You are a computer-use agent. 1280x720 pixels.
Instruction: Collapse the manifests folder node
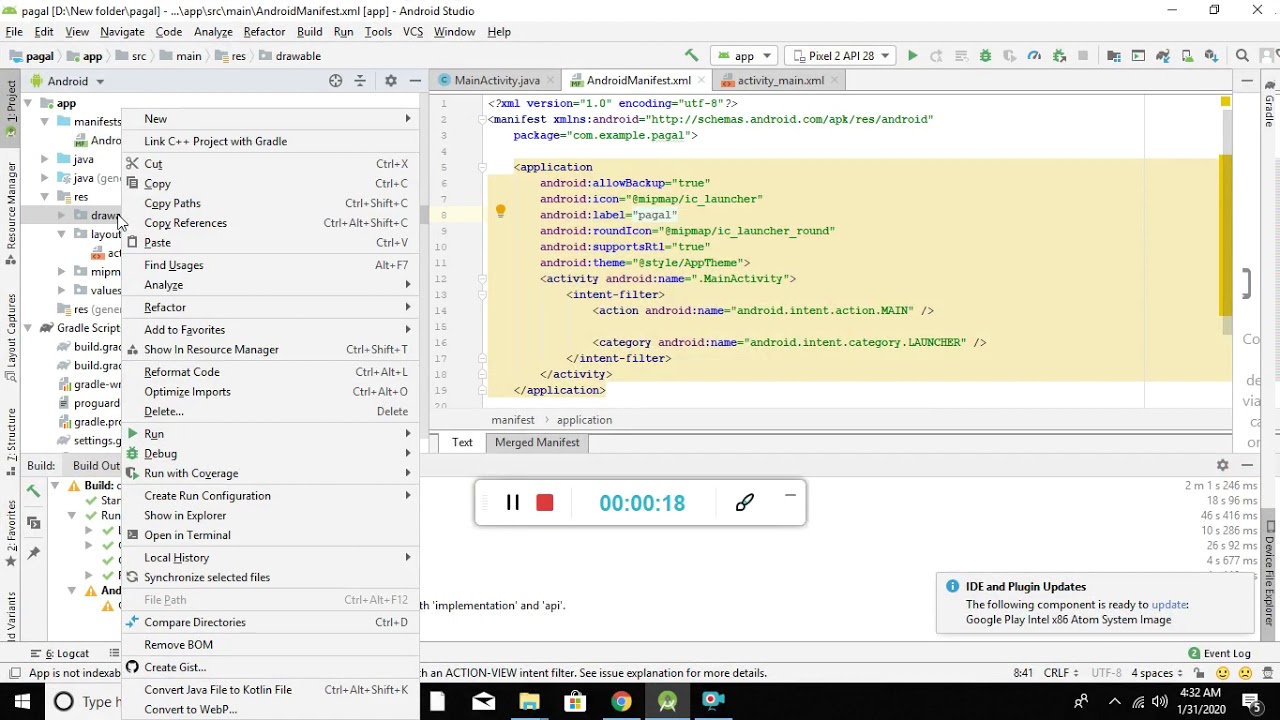(45, 121)
